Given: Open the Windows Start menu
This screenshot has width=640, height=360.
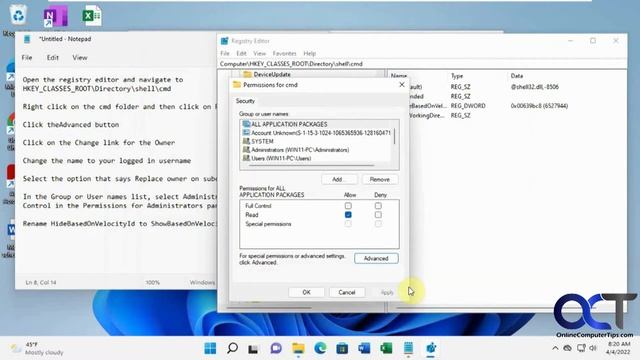Looking at the screenshot, I should [x=210, y=348].
